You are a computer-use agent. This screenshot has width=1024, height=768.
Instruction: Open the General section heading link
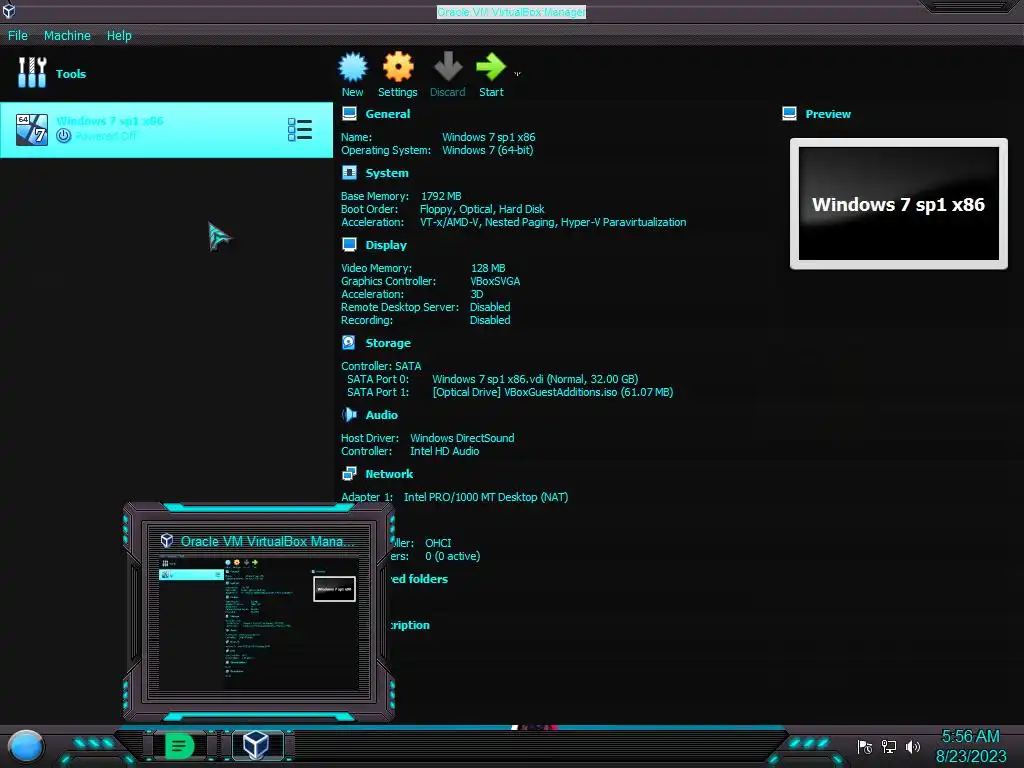click(x=388, y=114)
